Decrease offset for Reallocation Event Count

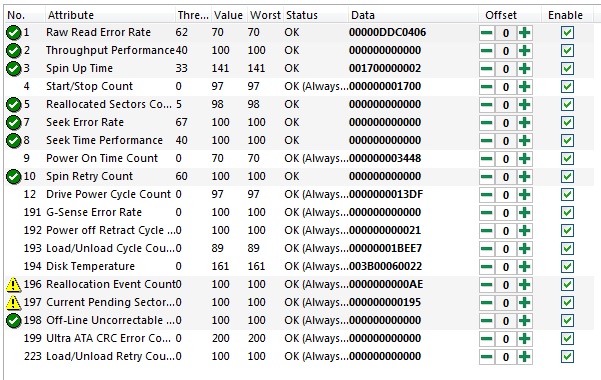(487, 285)
